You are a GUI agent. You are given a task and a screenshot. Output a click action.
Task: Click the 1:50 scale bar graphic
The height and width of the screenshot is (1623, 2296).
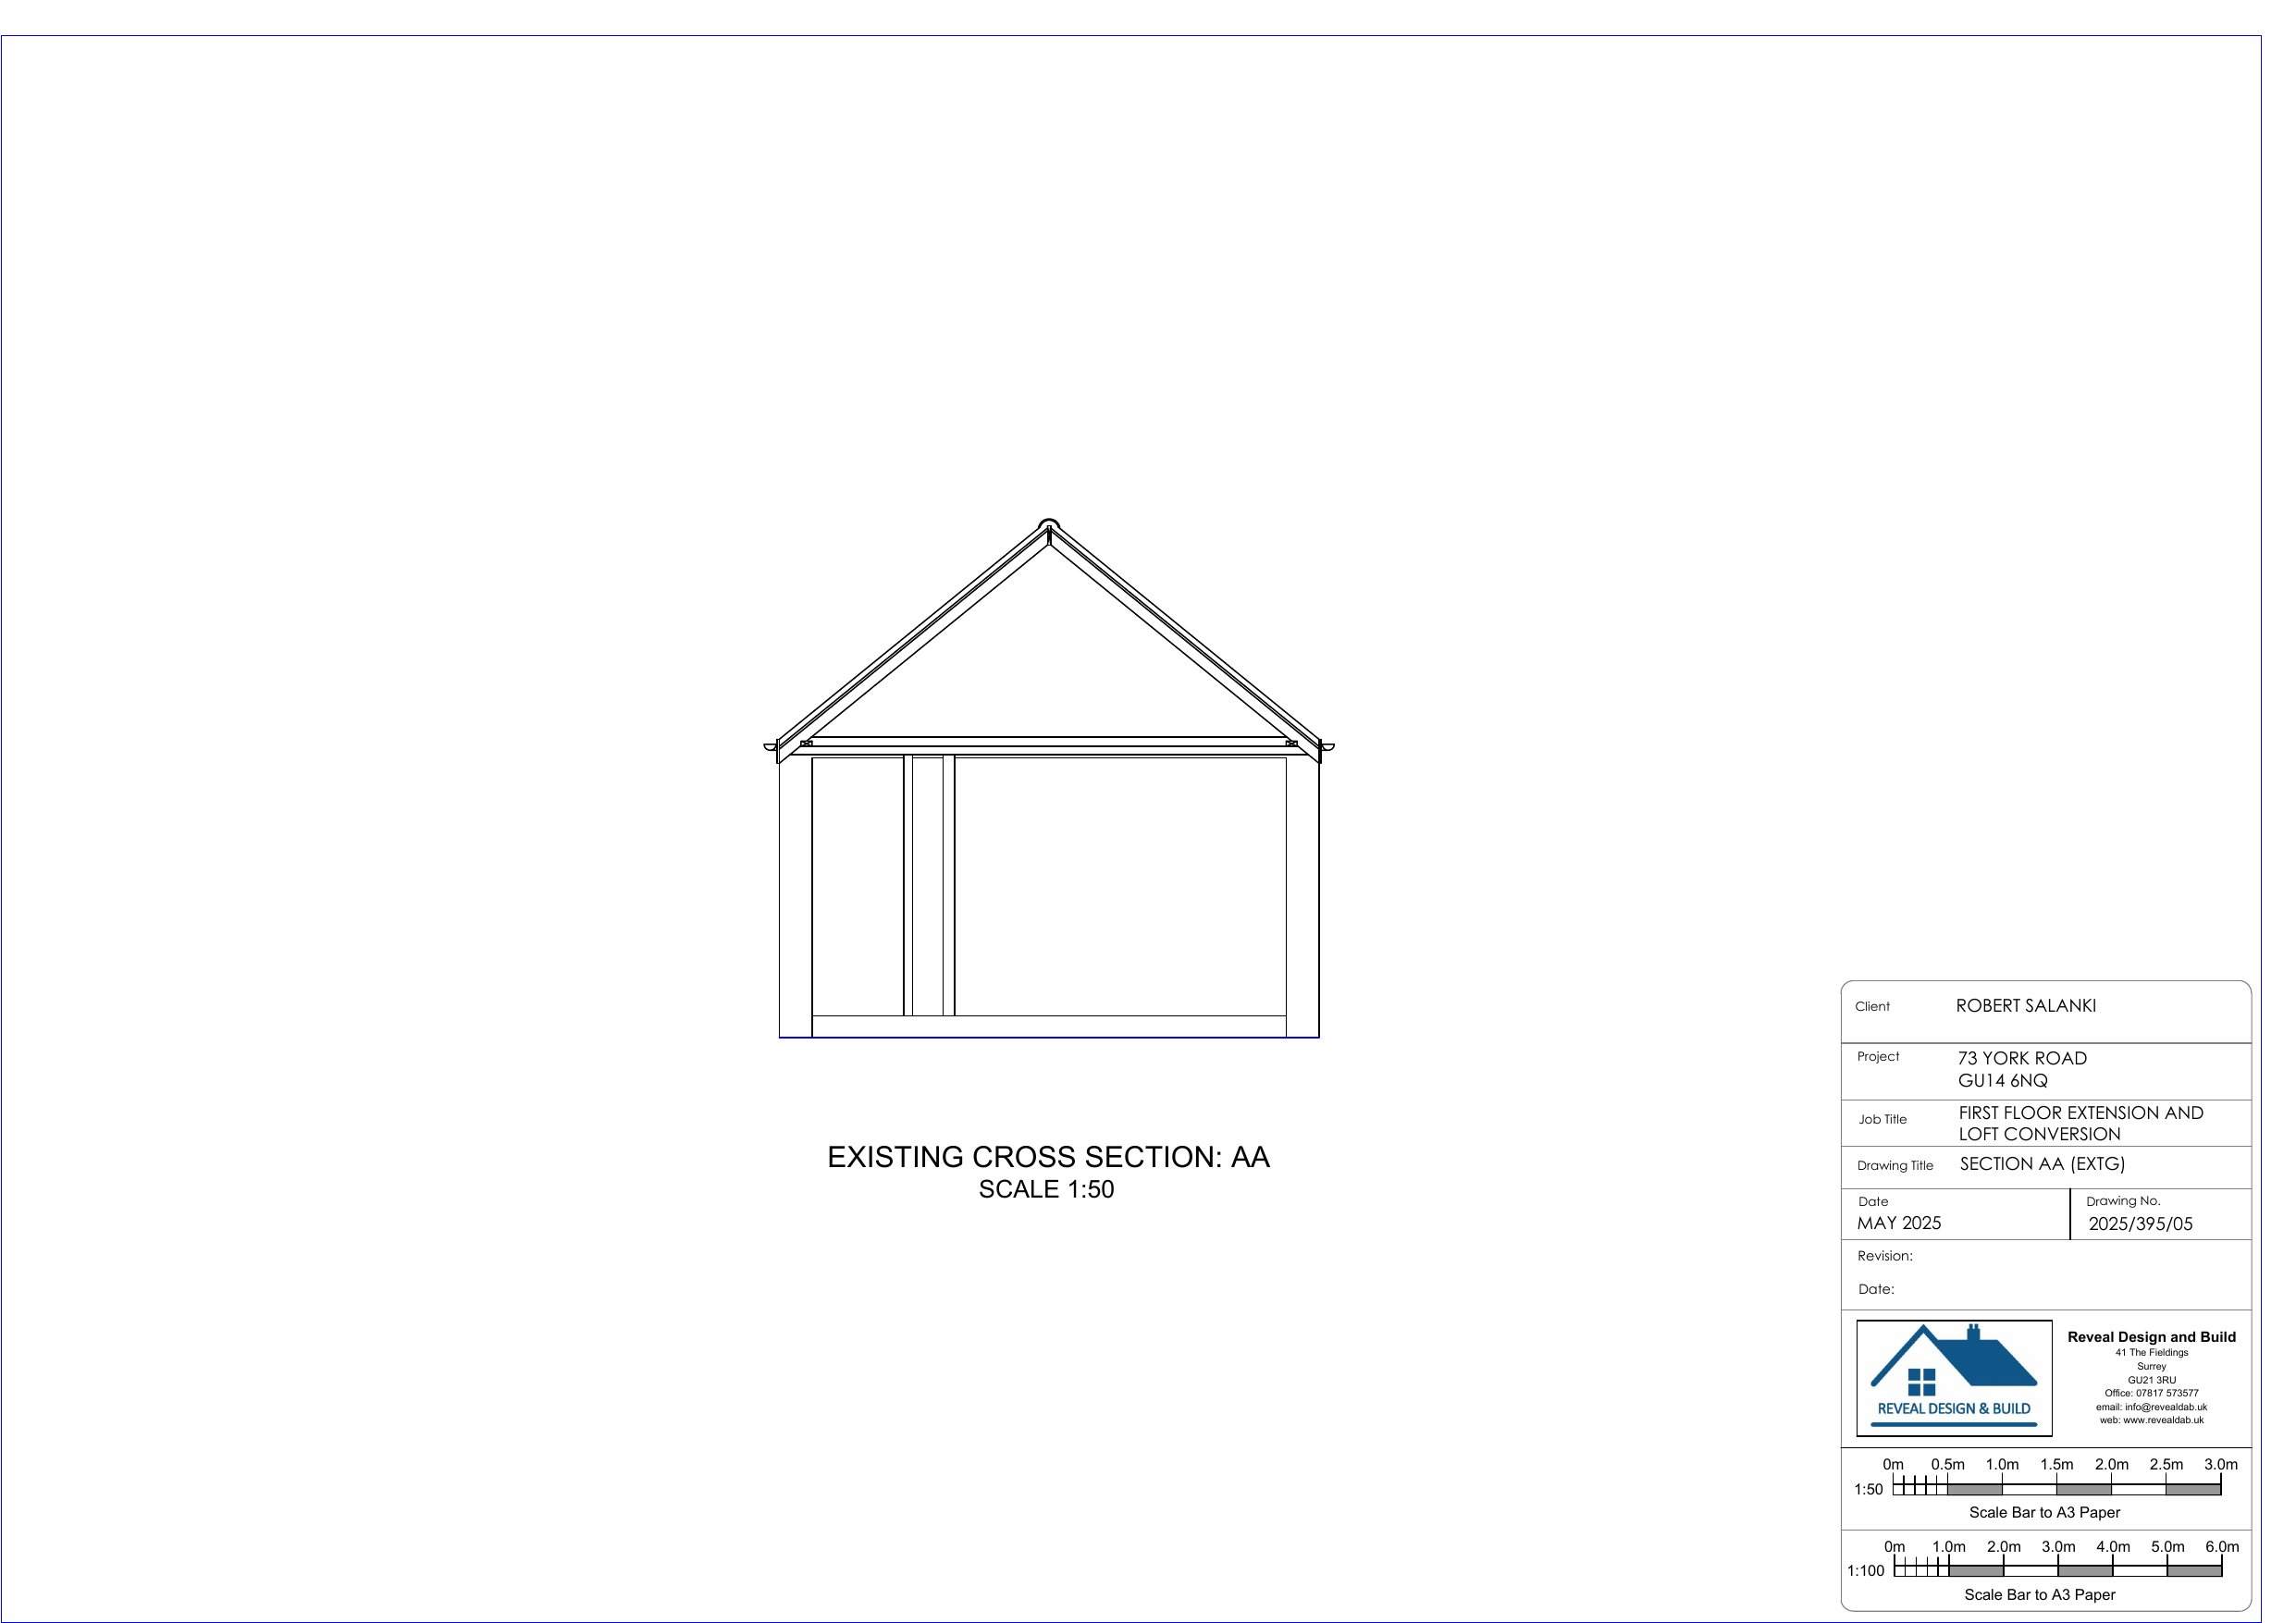(x=2056, y=1488)
